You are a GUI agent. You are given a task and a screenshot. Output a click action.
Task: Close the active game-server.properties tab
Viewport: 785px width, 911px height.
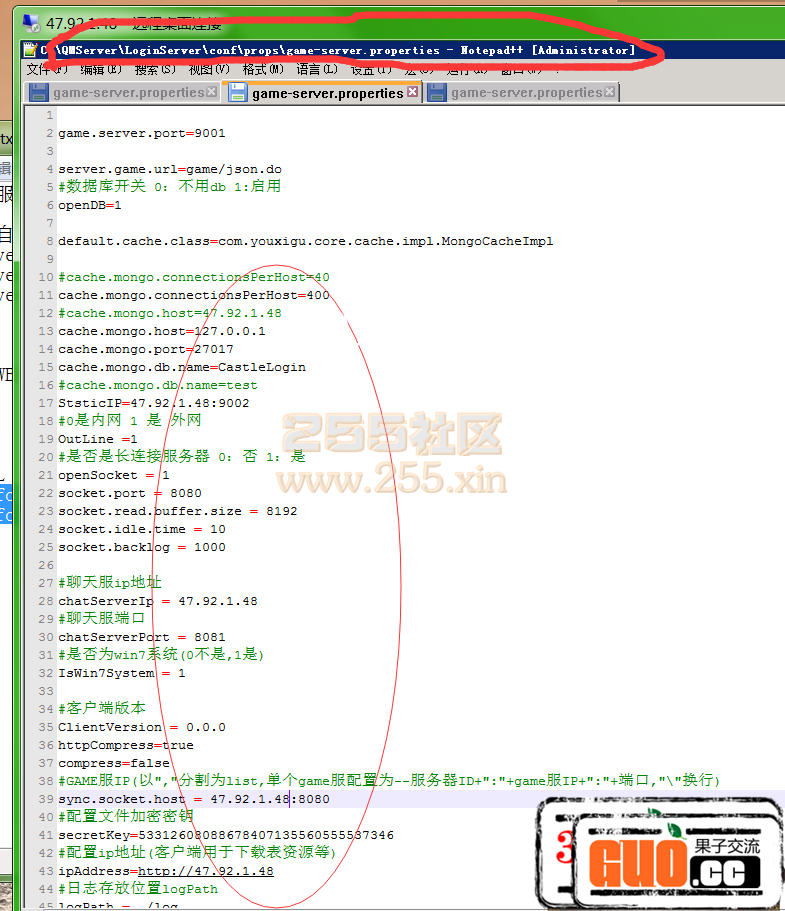[411, 93]
